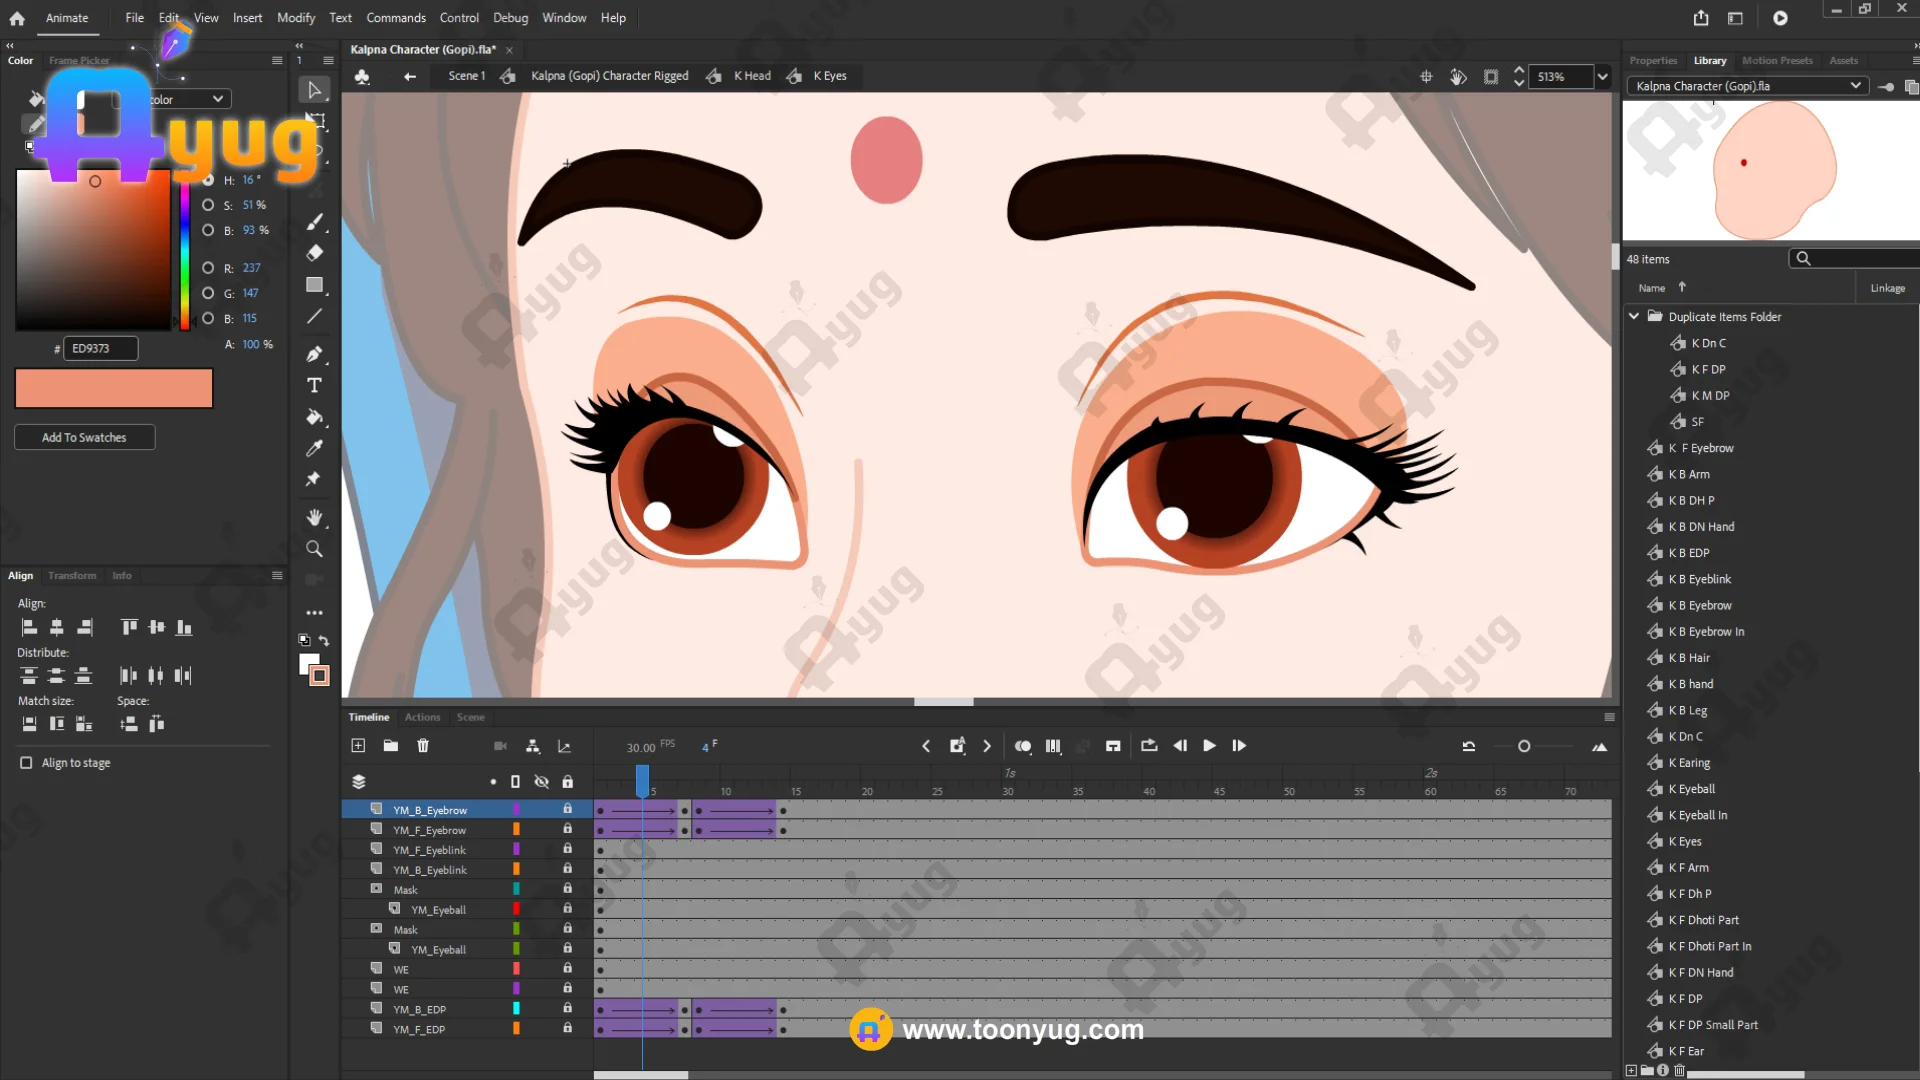
Task: Switch to the Properties tab
Action: coord(1652,61)
